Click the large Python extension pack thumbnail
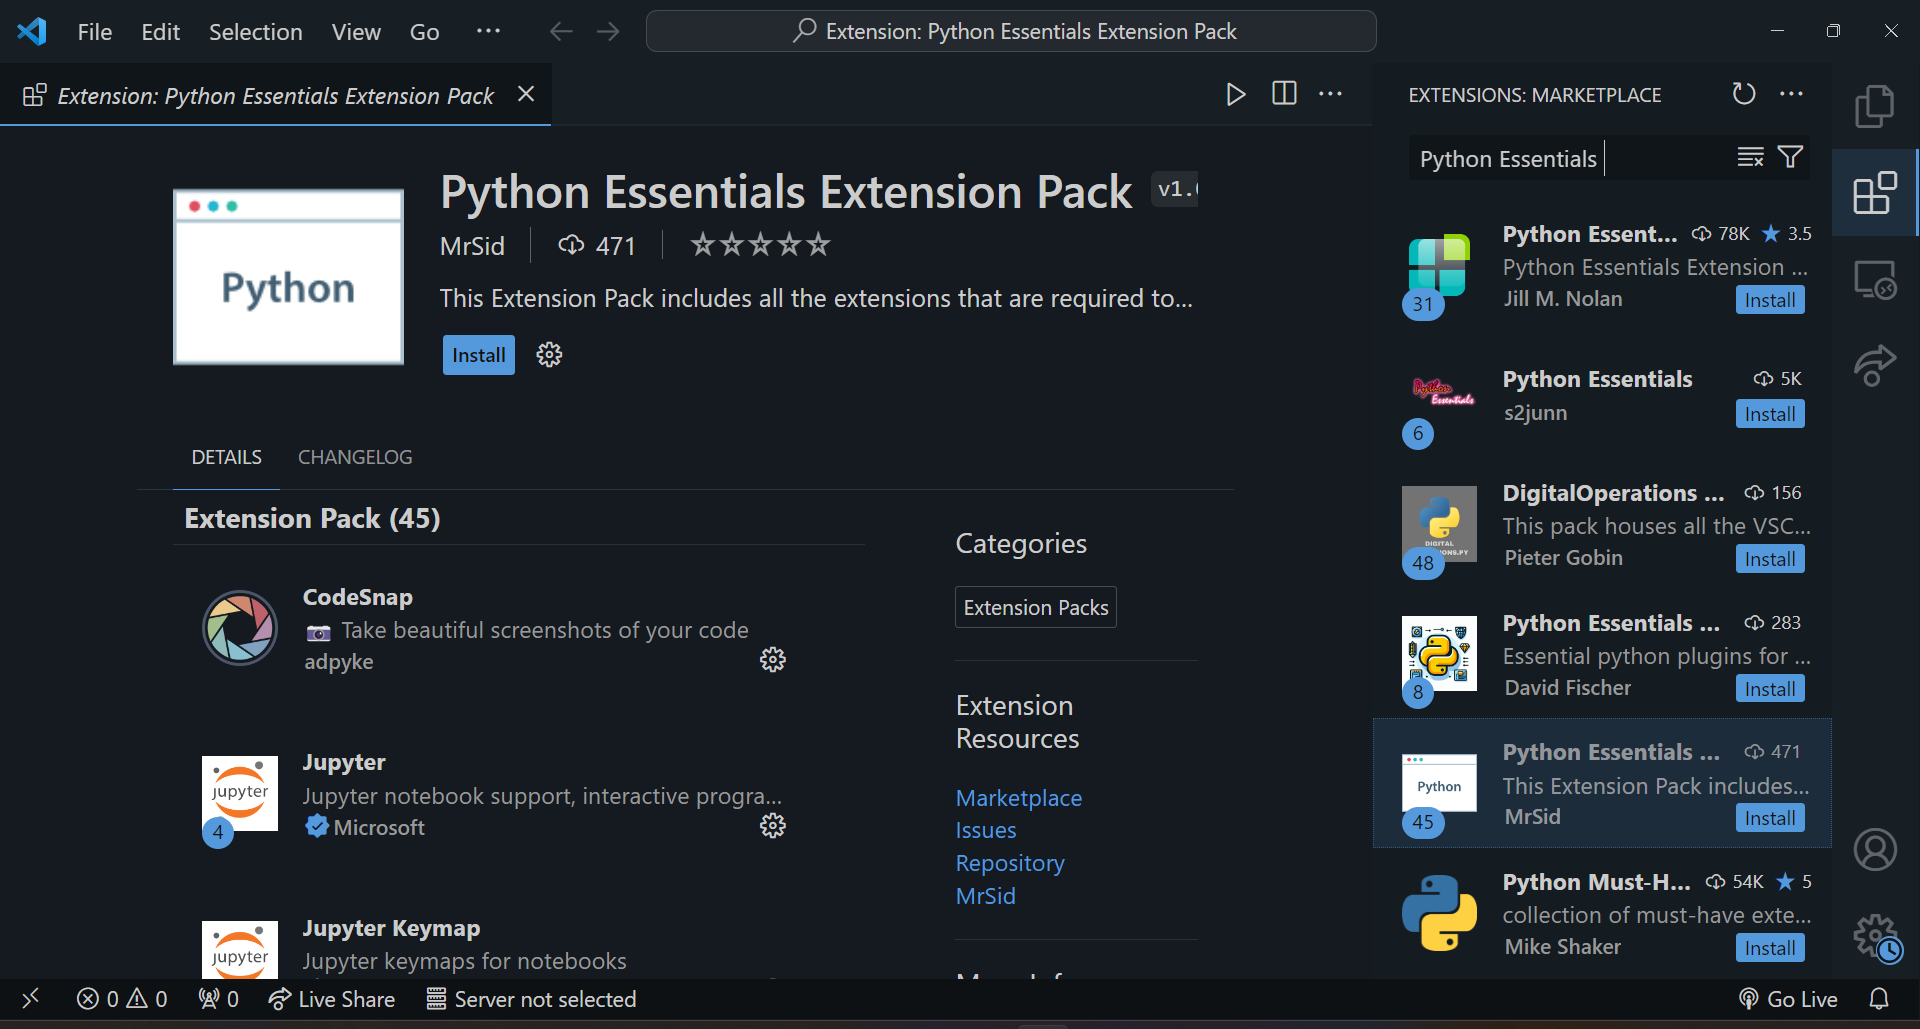Screen dimensions: 1920x1029 [288, 277]
